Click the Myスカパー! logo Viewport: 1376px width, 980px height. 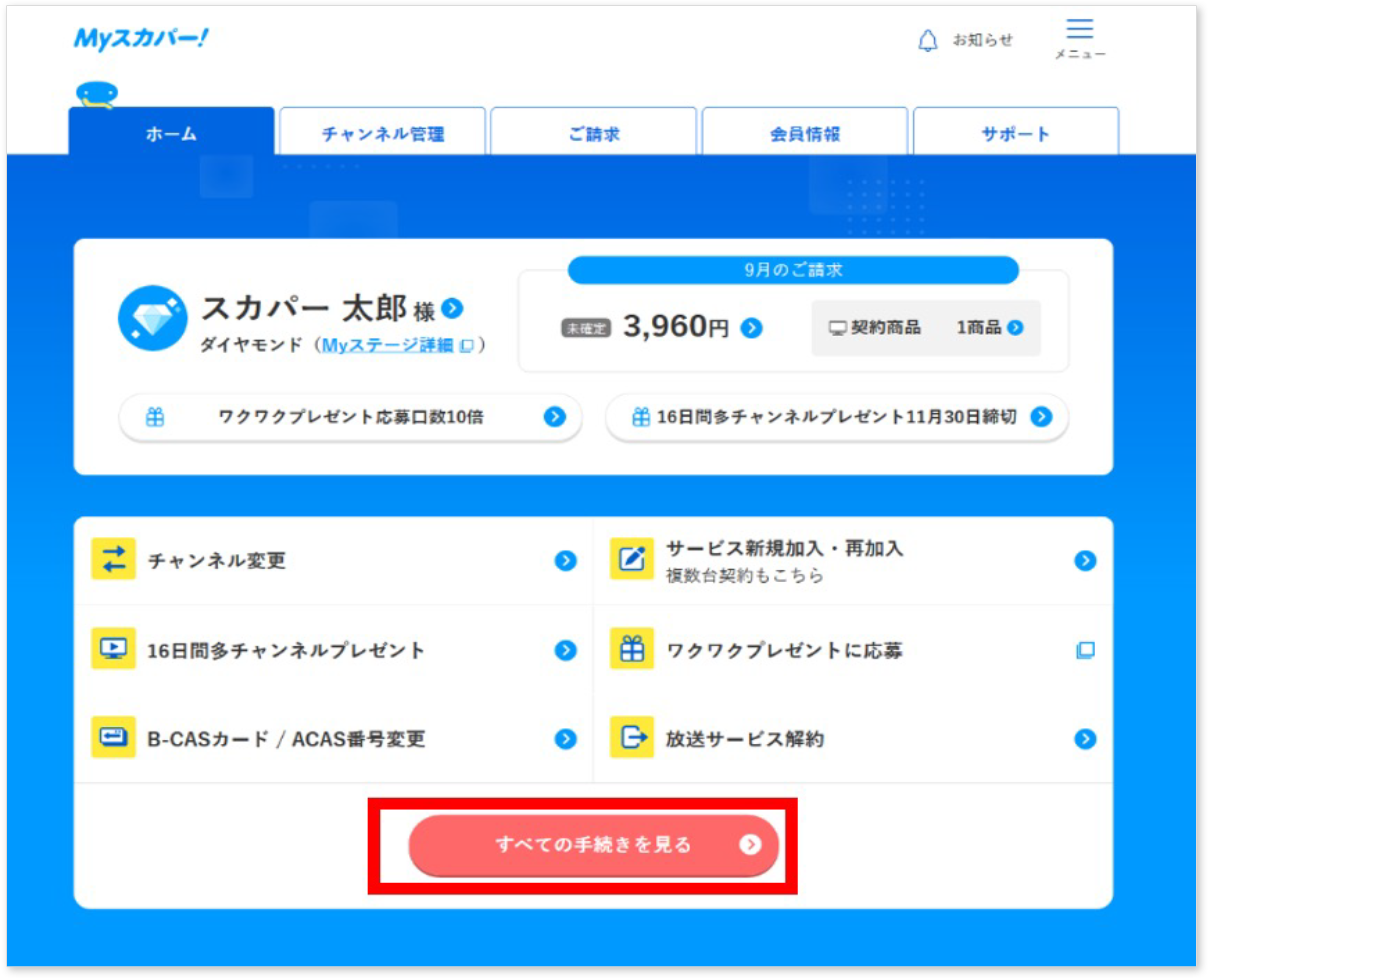(x=141, y=38)
